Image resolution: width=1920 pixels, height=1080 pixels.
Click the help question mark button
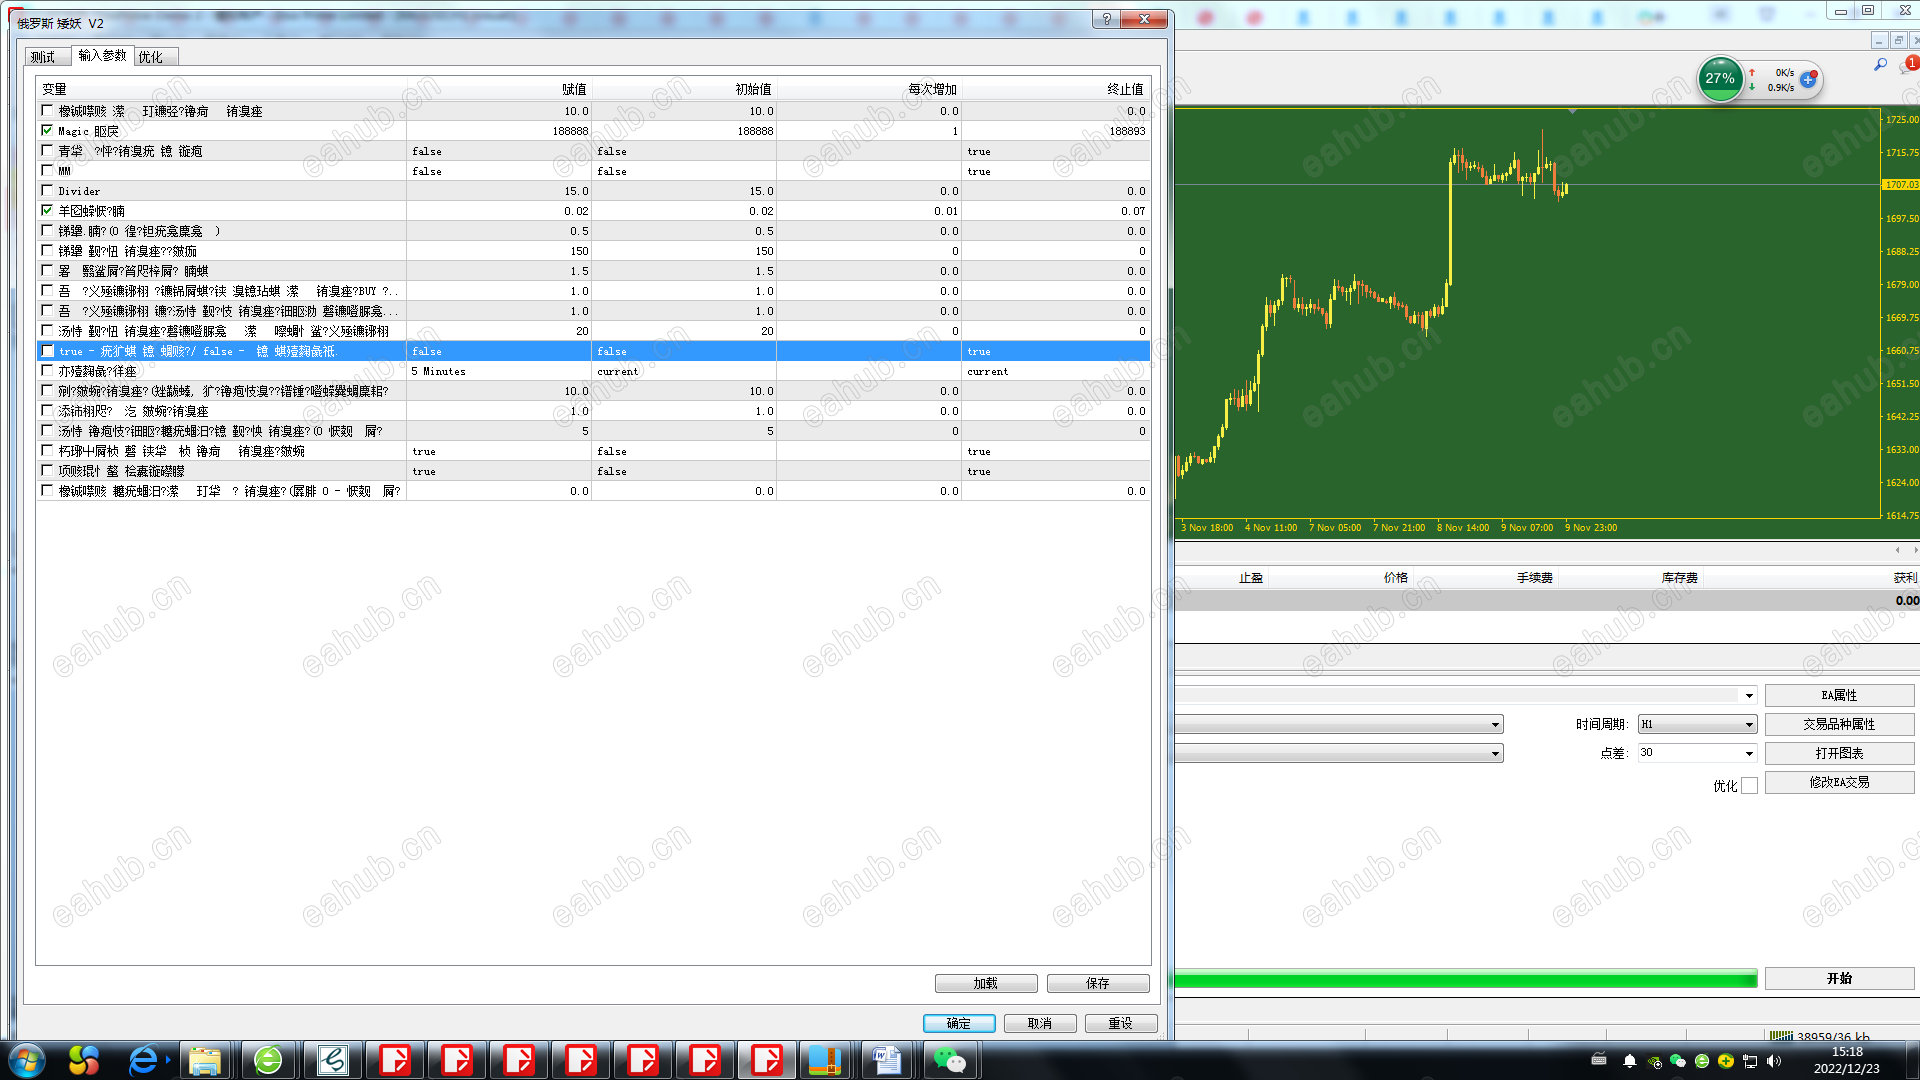point(1106,19)
